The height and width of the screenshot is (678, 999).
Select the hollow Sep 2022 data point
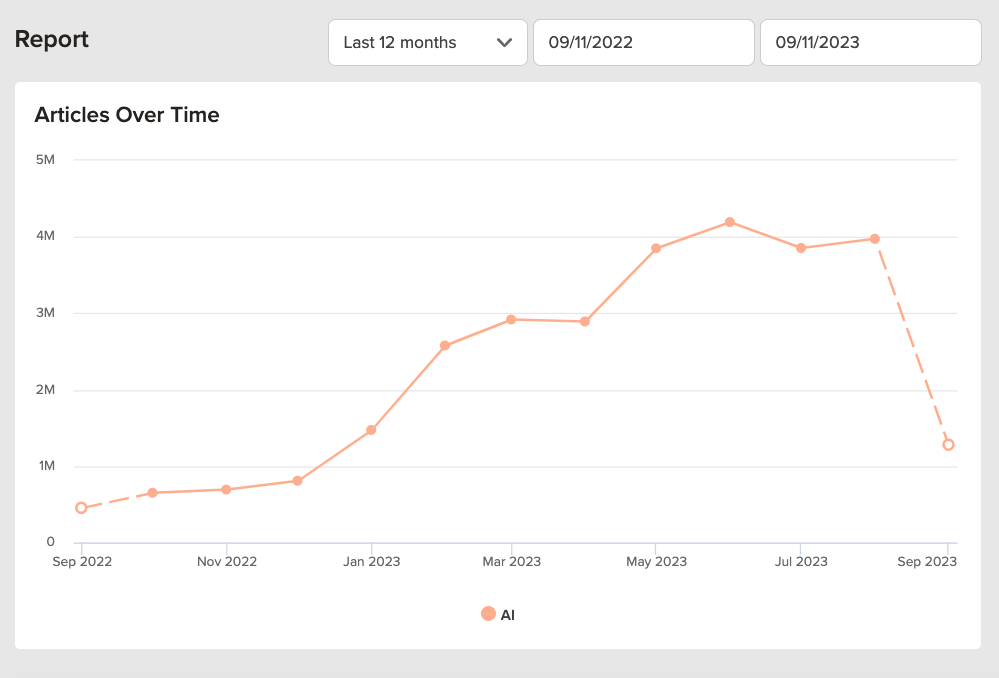pos(81,508)
